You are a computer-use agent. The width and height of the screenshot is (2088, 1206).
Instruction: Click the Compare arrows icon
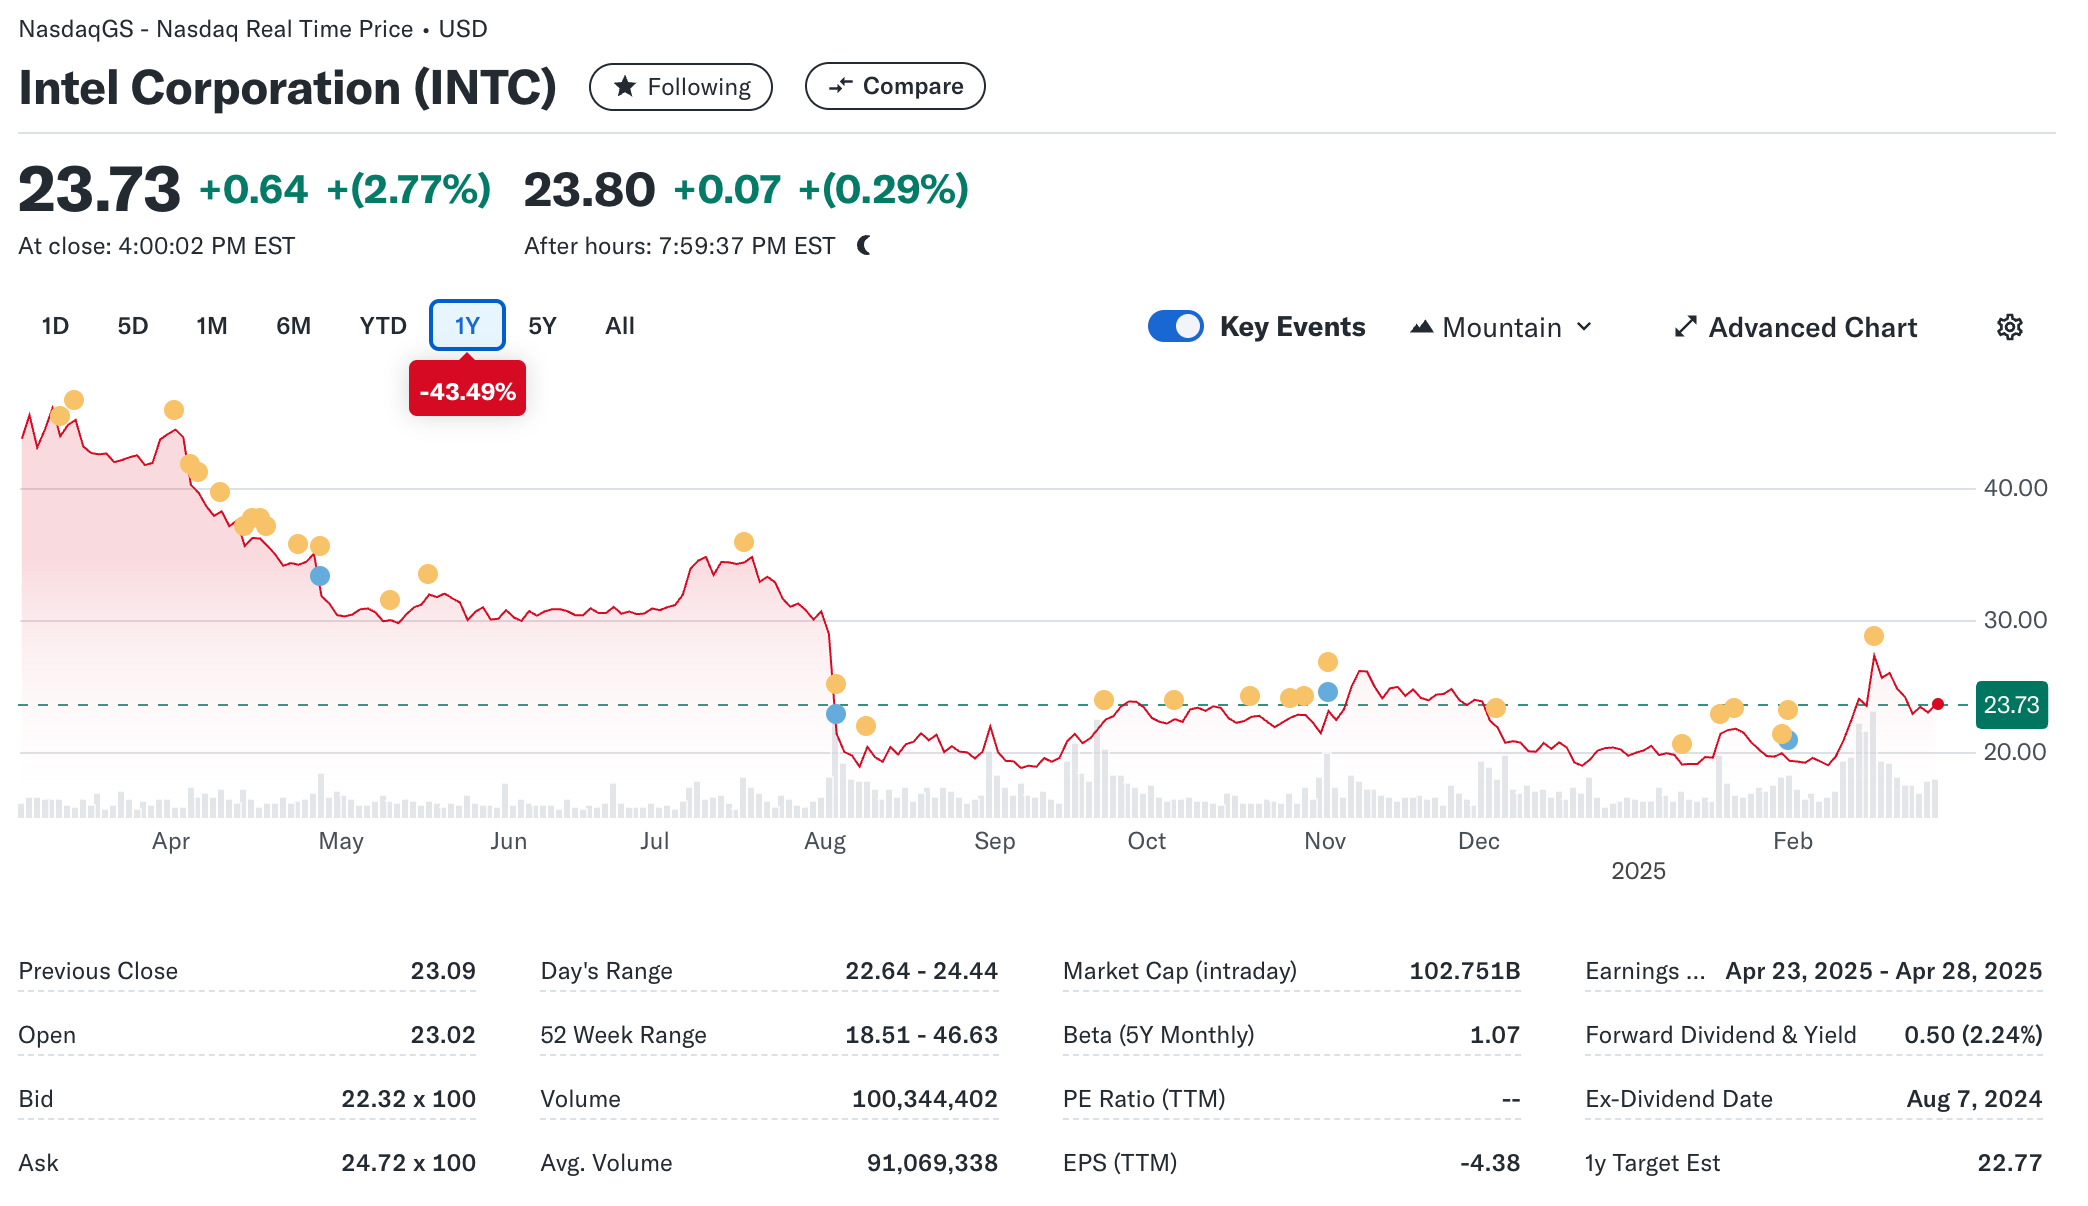pos(840,86)
